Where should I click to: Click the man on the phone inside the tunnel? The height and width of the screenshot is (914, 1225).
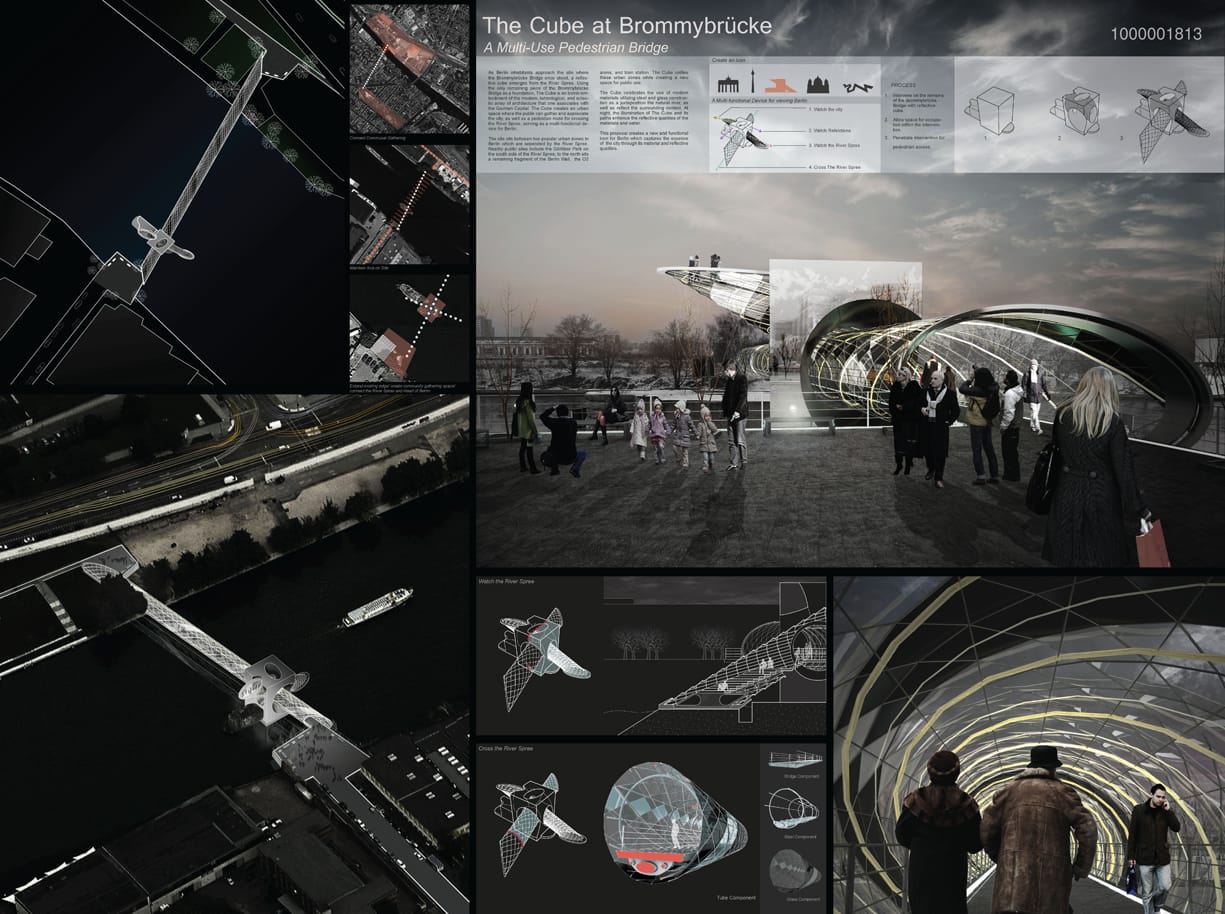point(1153,845)
